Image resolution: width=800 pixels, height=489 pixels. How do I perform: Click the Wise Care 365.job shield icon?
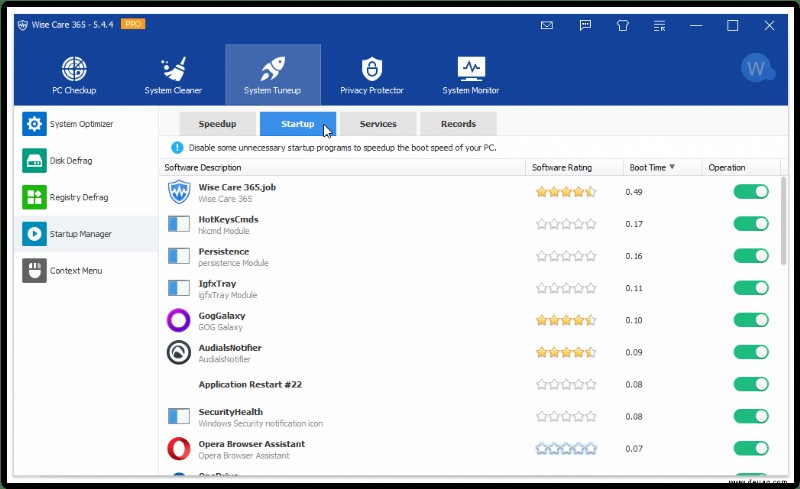(179, 192)
